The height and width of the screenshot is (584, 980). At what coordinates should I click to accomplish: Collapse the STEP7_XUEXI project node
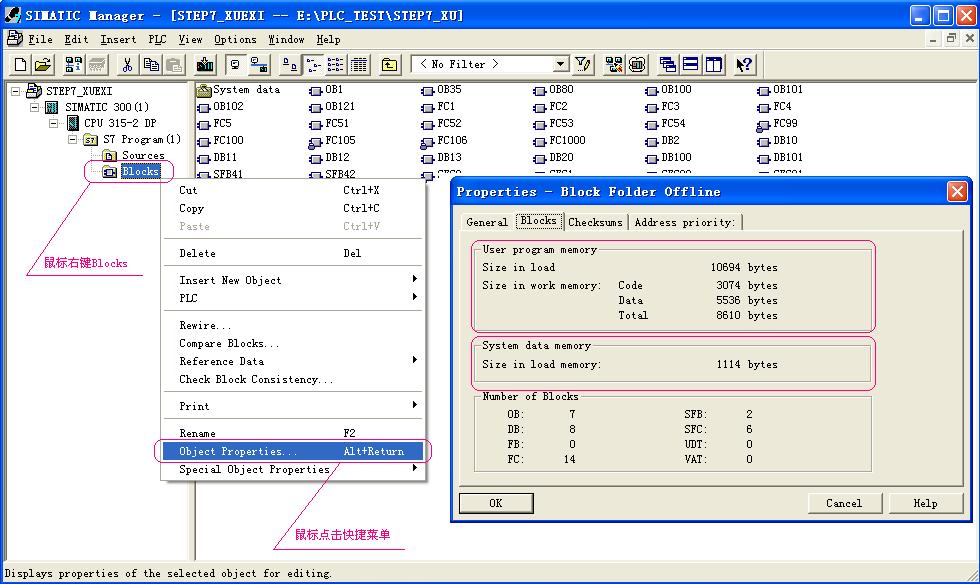[16, 91]
